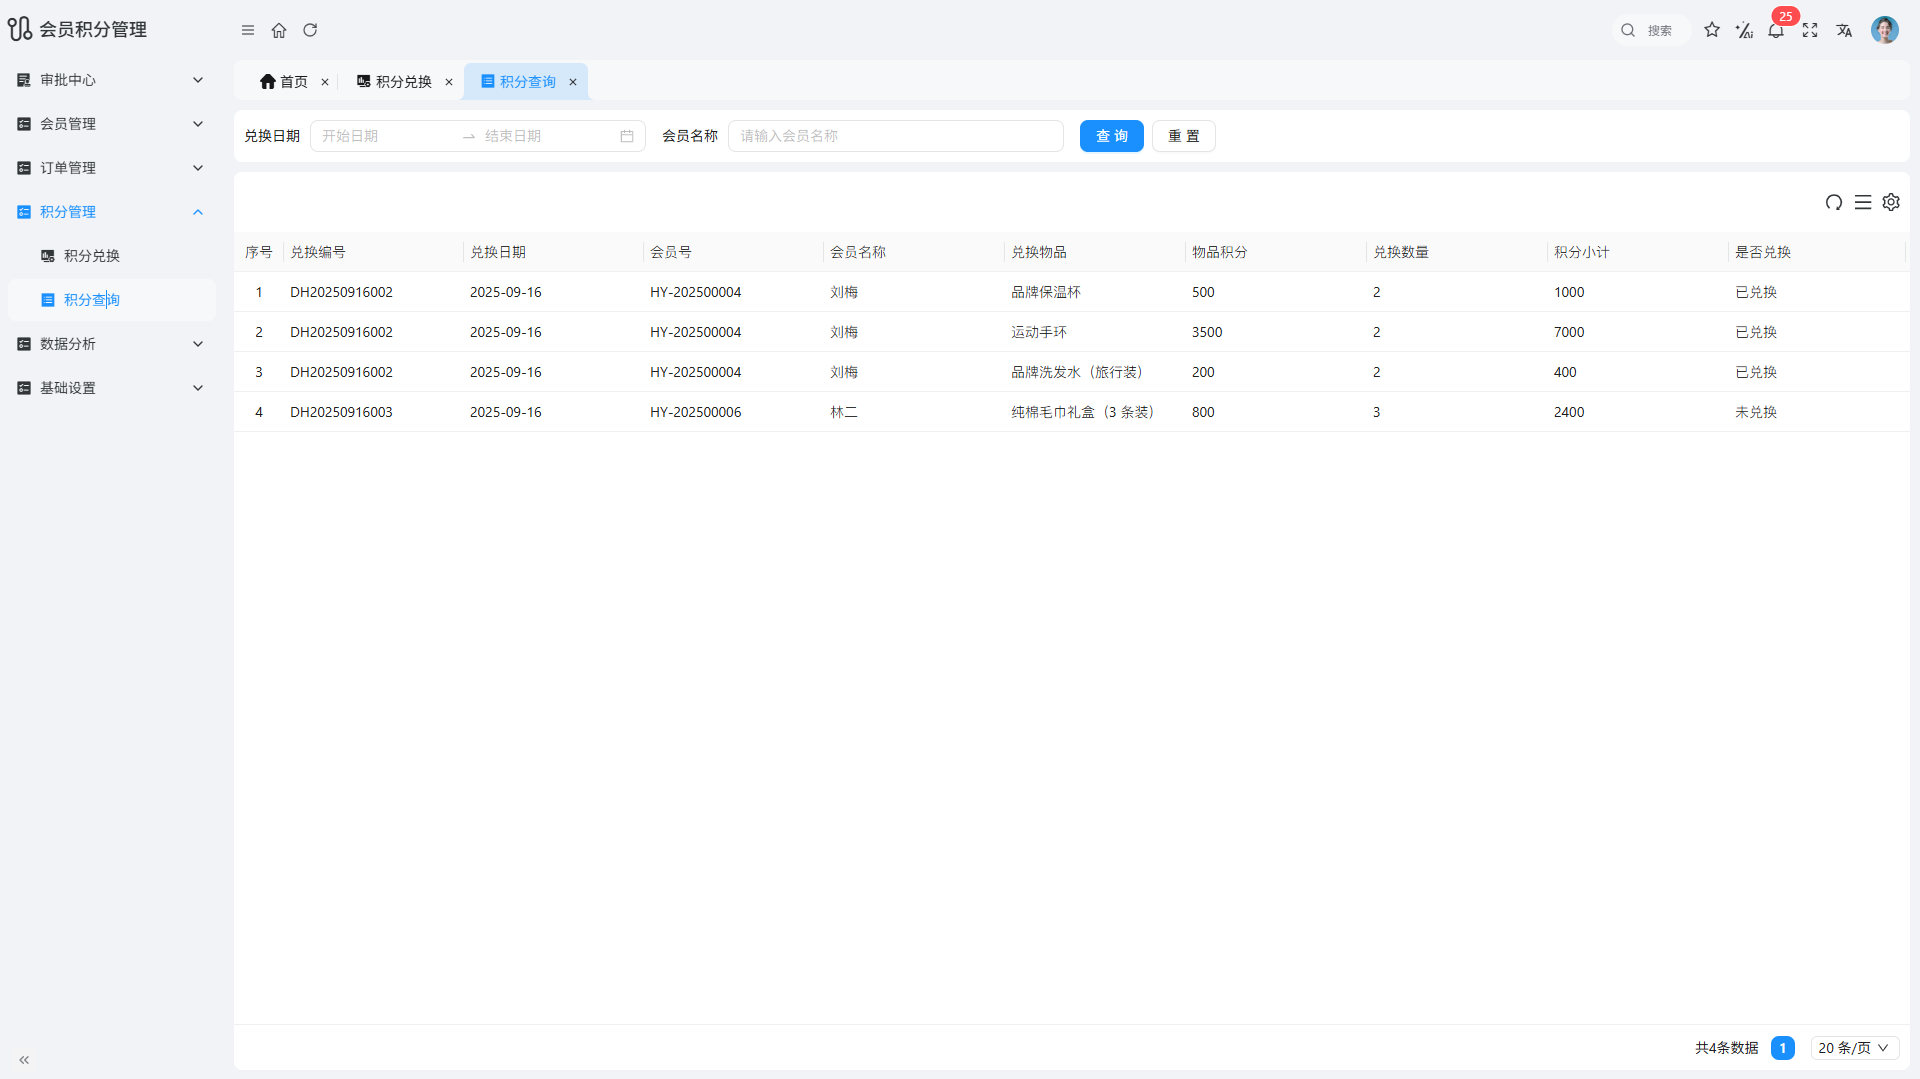Refresh the current page
The height and width of the screenshot is (1079, 1920).
pyautogui.click(x=310, y=31)
